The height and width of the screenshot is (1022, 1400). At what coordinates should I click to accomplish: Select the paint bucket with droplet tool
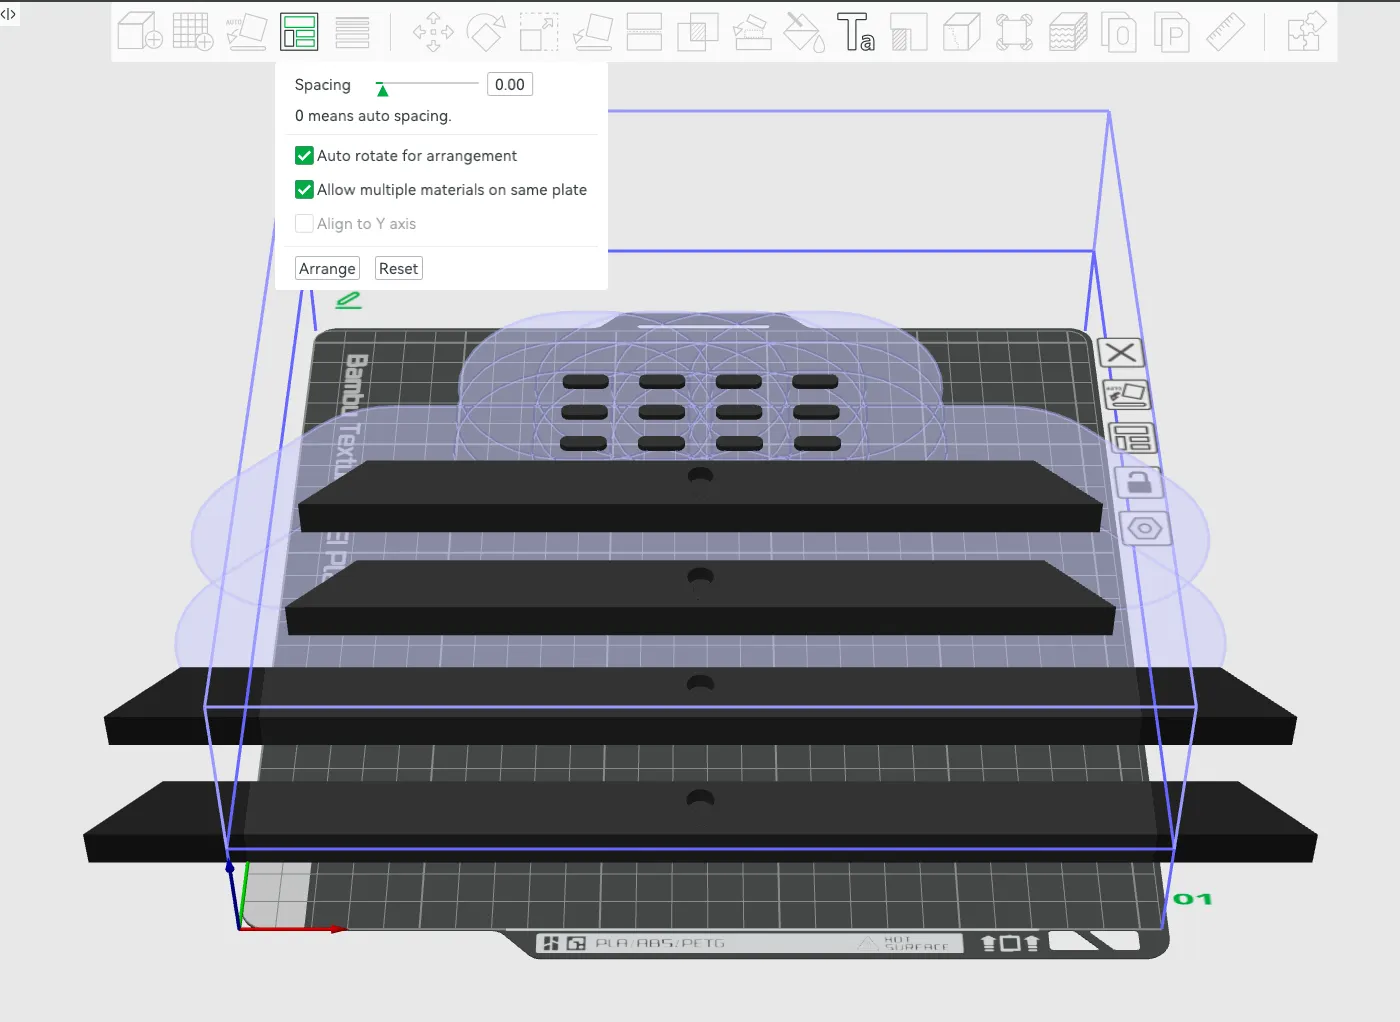(x=804, y=31)
